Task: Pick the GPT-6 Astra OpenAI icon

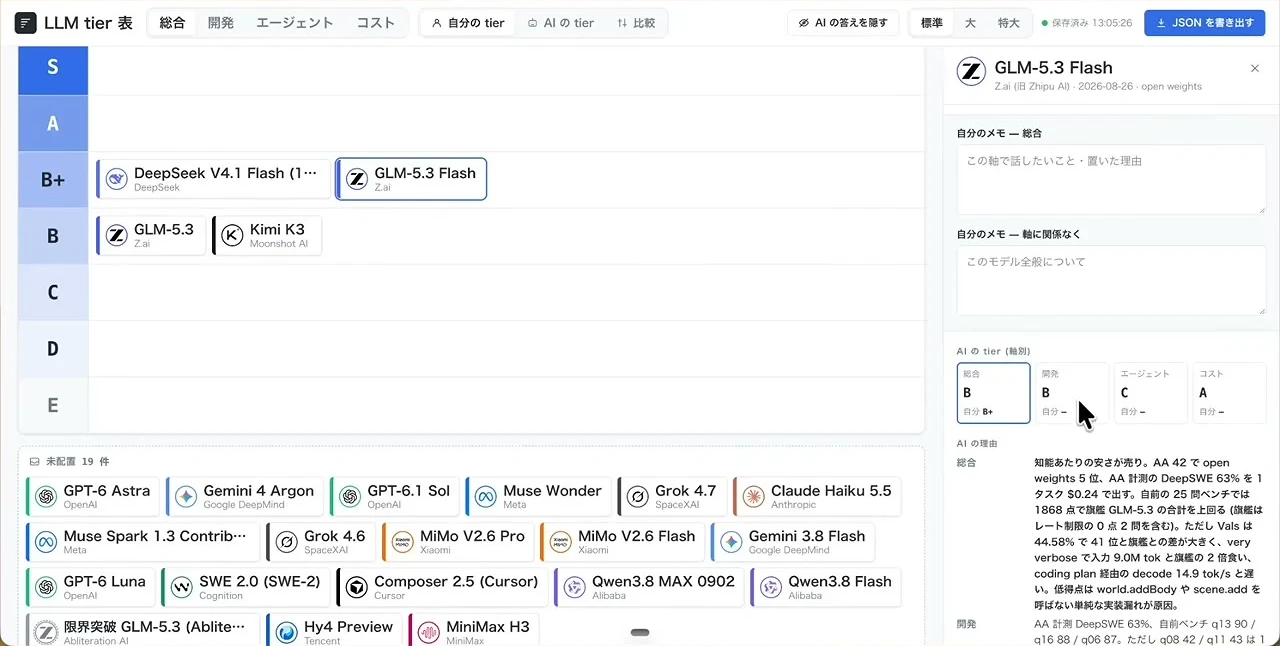Action: [x=45, y=497]
